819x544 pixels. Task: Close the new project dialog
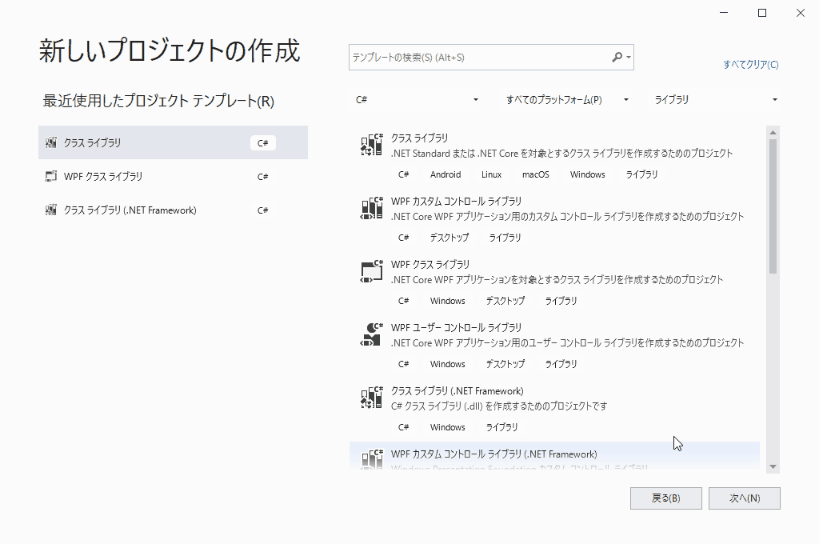coord(800,13)
